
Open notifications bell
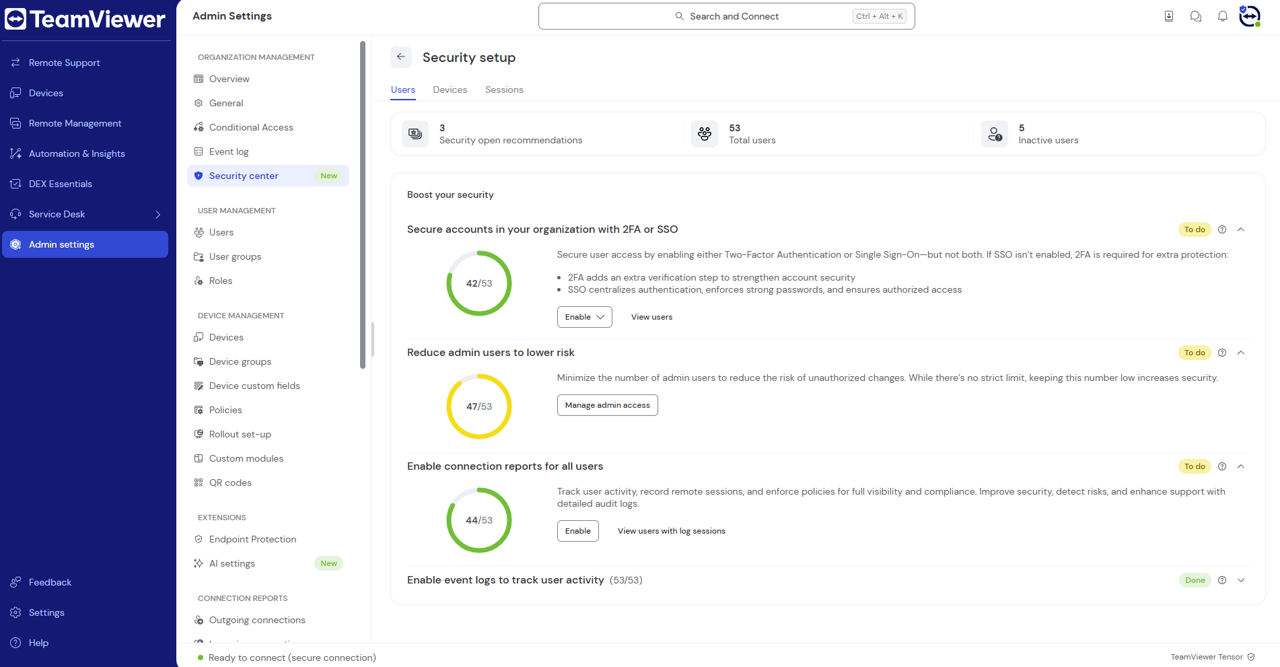click(x=1222, y=16)
